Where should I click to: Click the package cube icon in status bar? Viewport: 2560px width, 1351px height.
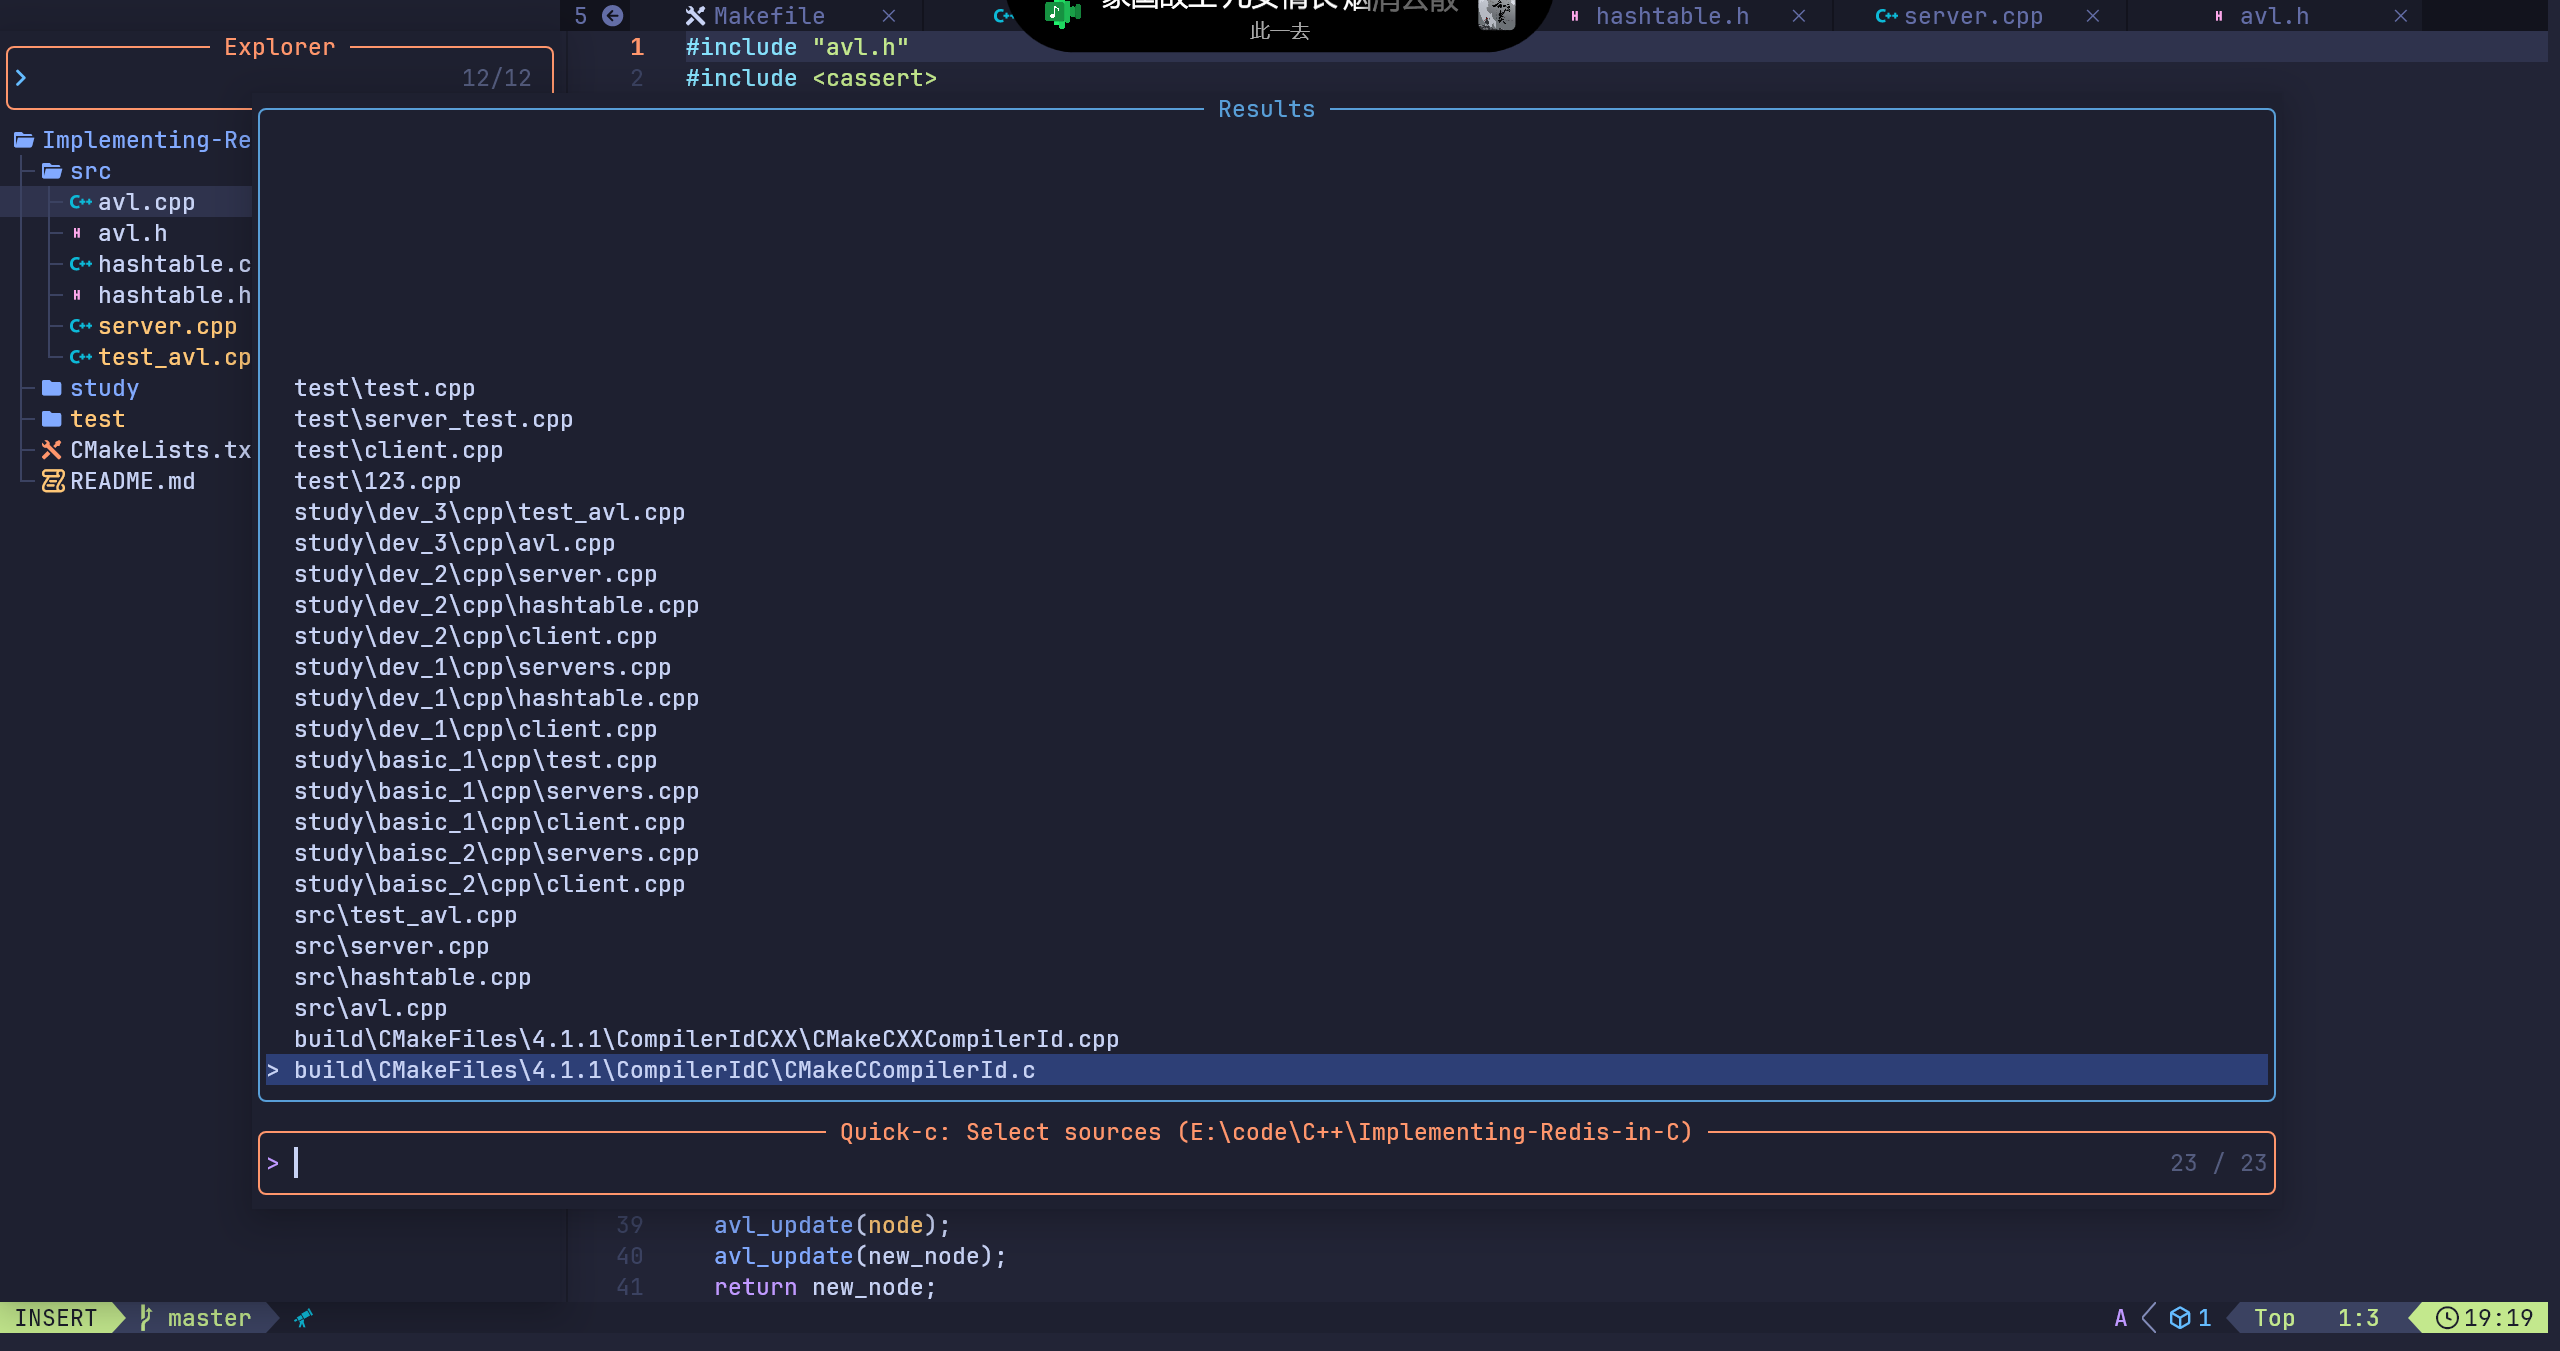pos(2180,1318)
